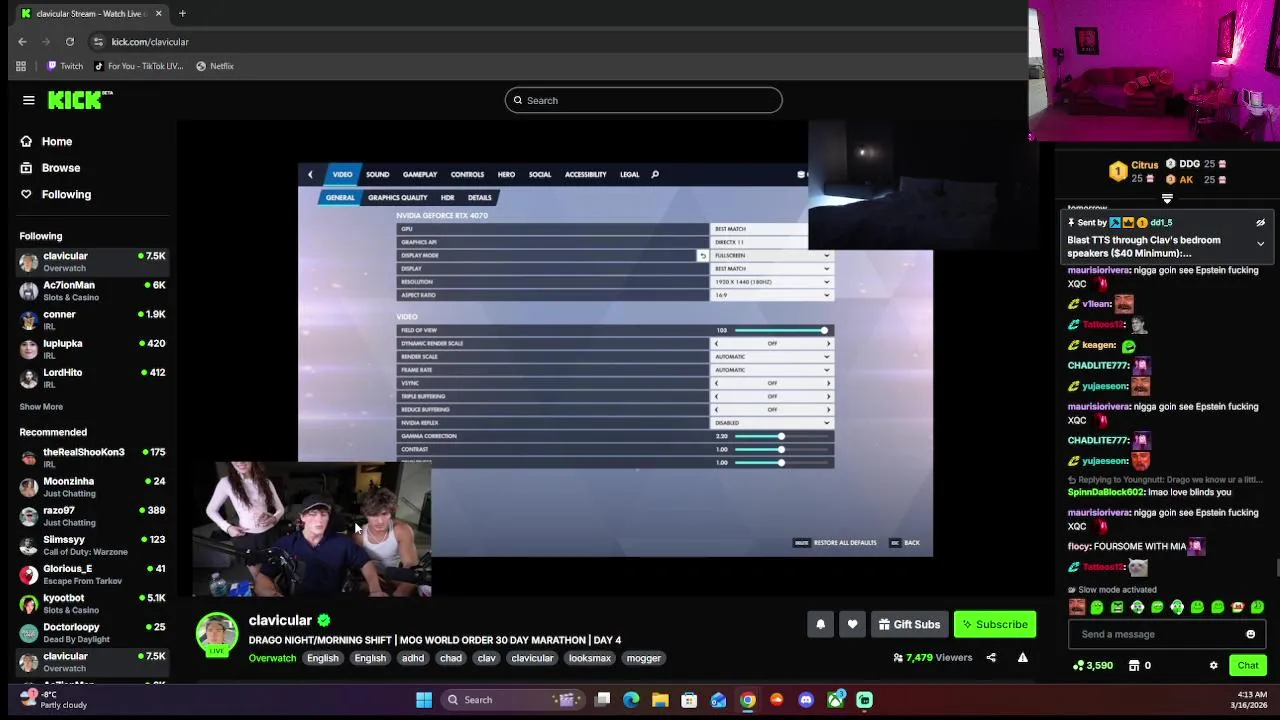This screenshot has width=1280, height=720.
Task: Reload the page in the browser
Action: (x=70, y=41)
